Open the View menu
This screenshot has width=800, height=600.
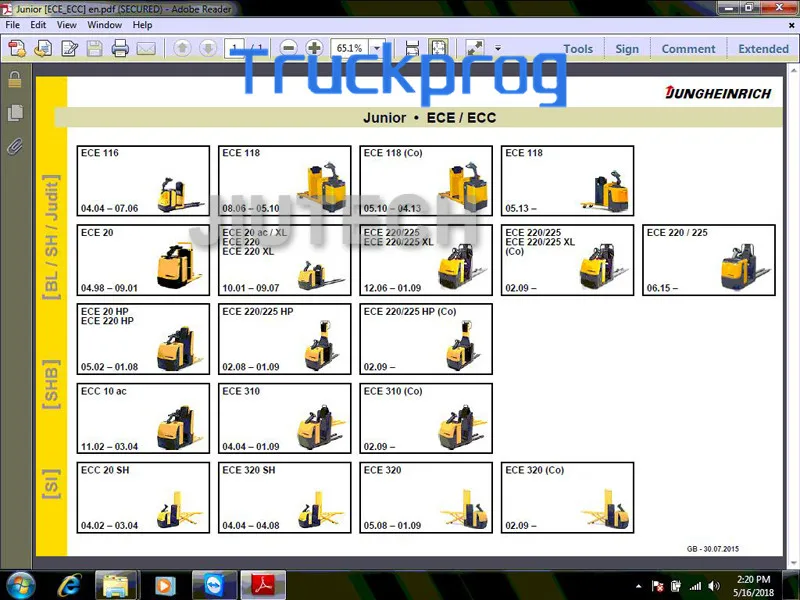coord(67,25)
